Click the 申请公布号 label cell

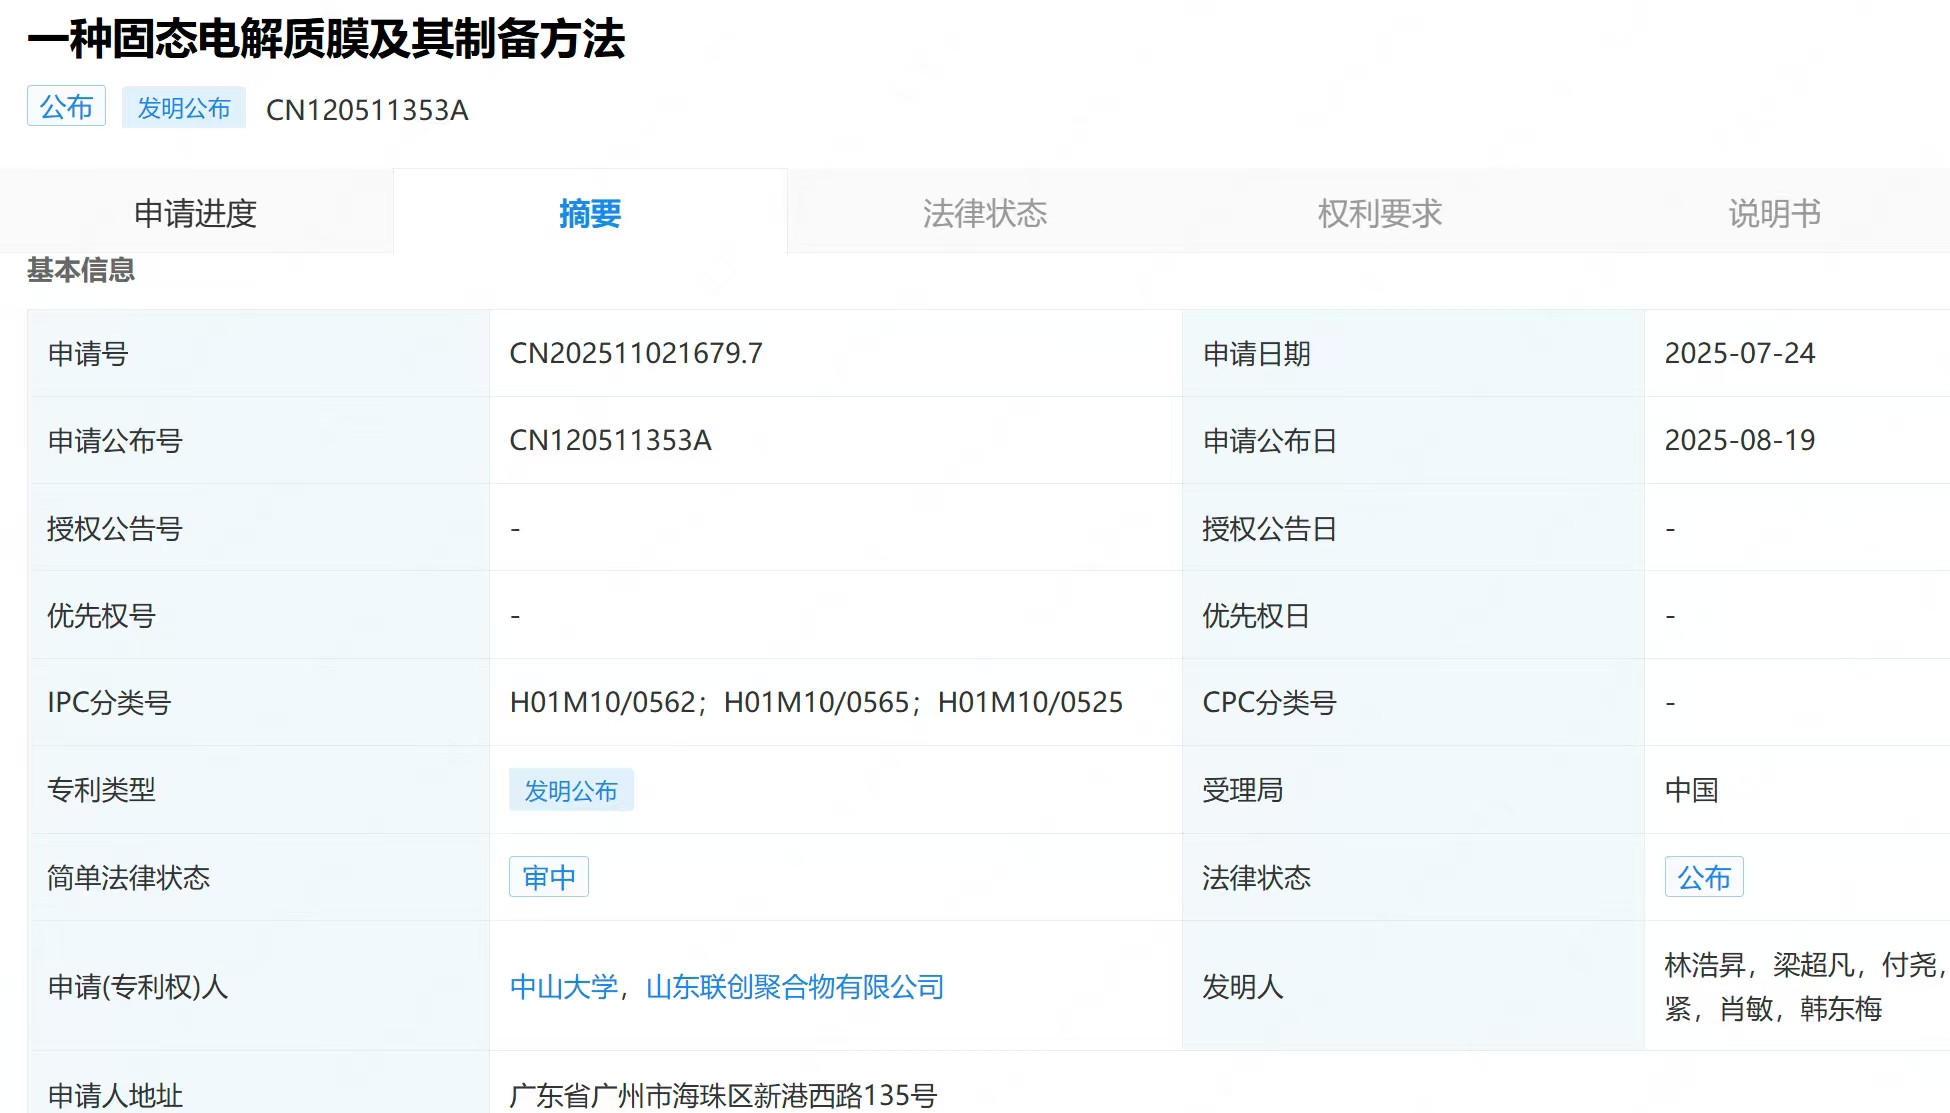pos(259,440)
